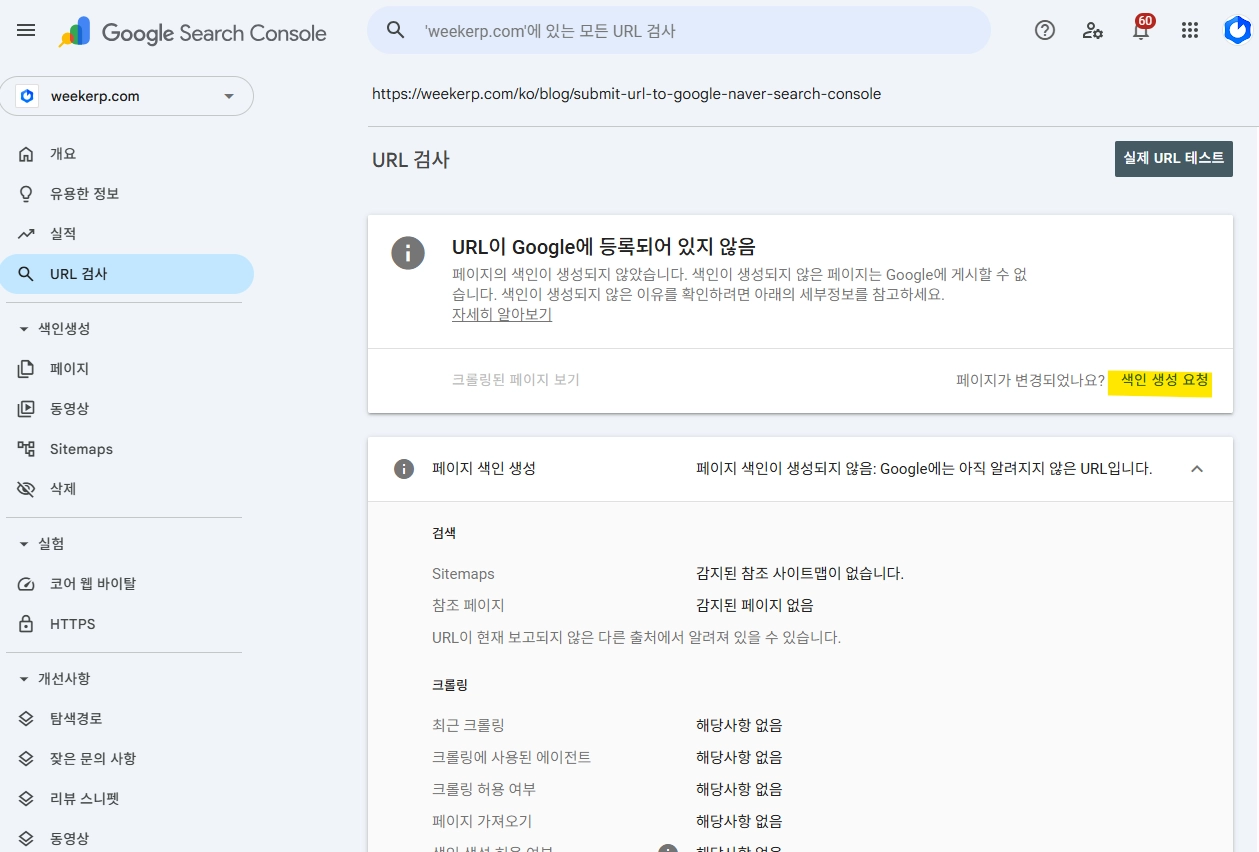Open user and permission settings icon

click(x=1093, y=30)
